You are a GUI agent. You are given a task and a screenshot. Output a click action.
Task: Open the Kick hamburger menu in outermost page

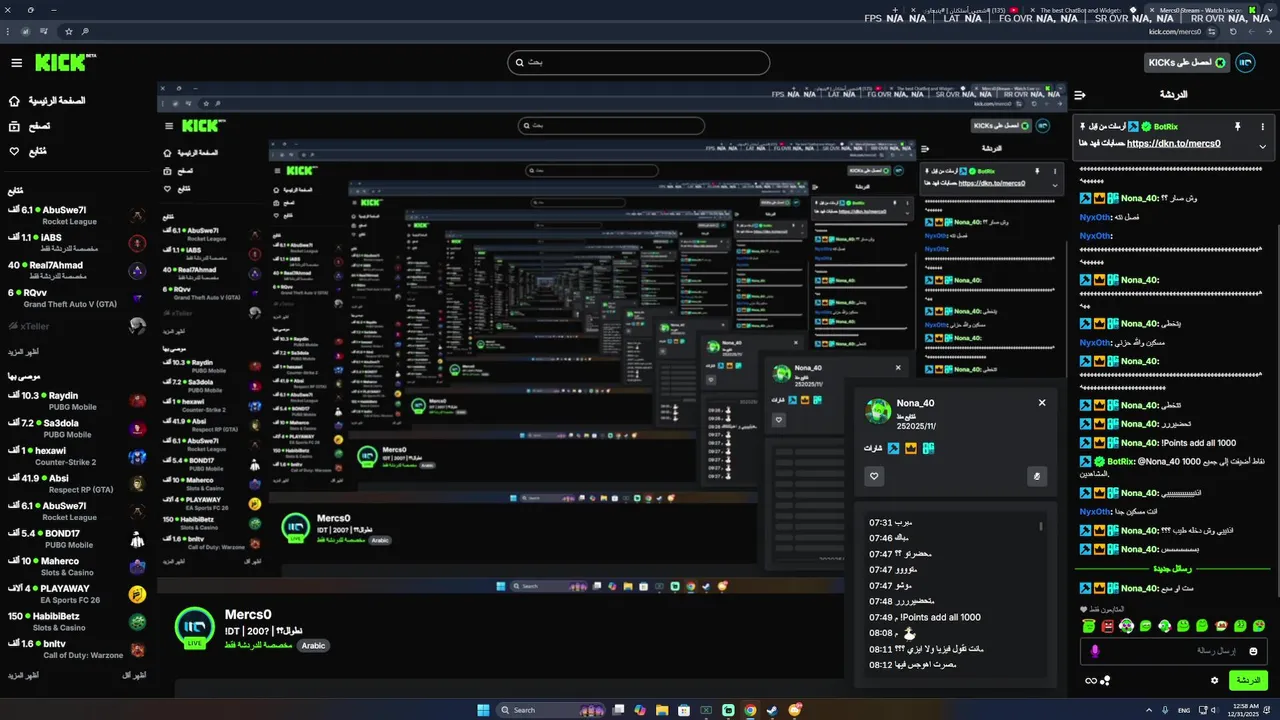coord(16,63)
